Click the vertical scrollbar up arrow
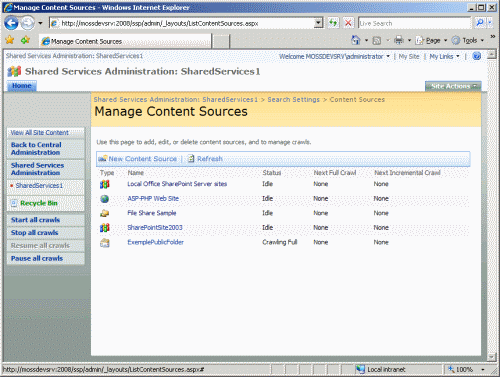The height and width of the screenshot is (377, 500). tap(492, 55)
